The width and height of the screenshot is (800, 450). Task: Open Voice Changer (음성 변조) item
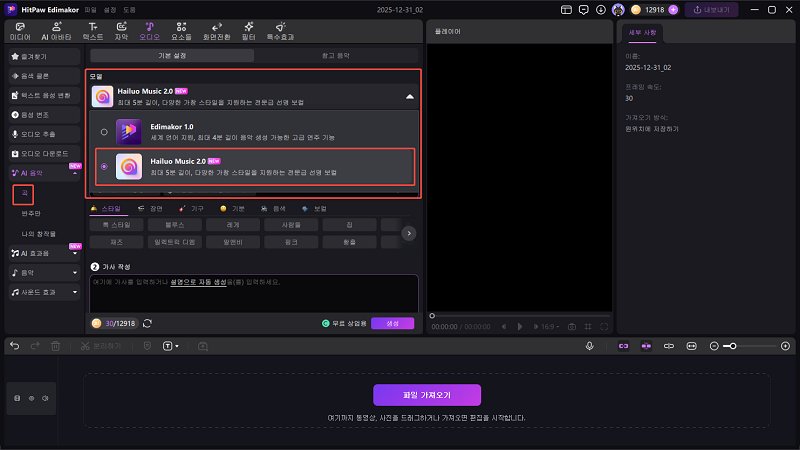click(x=44, y=115)
